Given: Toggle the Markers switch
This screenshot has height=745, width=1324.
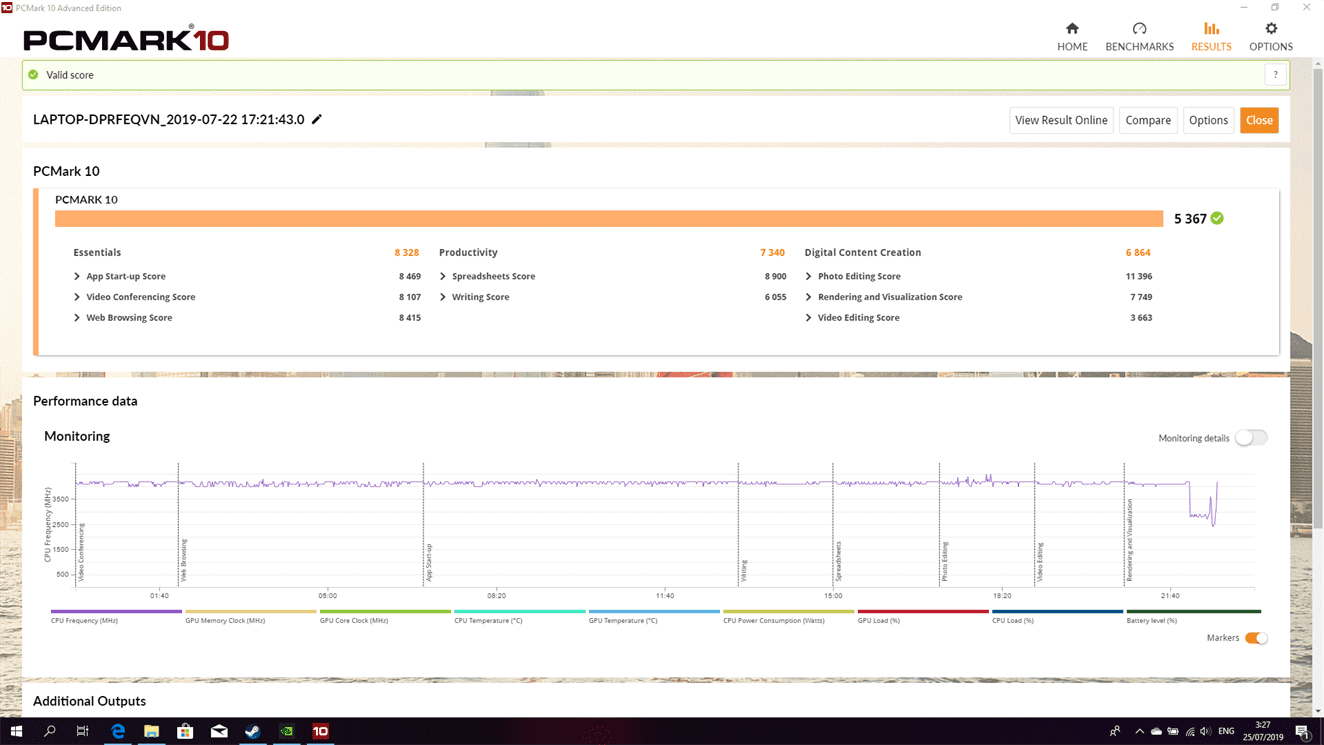Looking at the screenshot, I should (x=1256, y=638).
